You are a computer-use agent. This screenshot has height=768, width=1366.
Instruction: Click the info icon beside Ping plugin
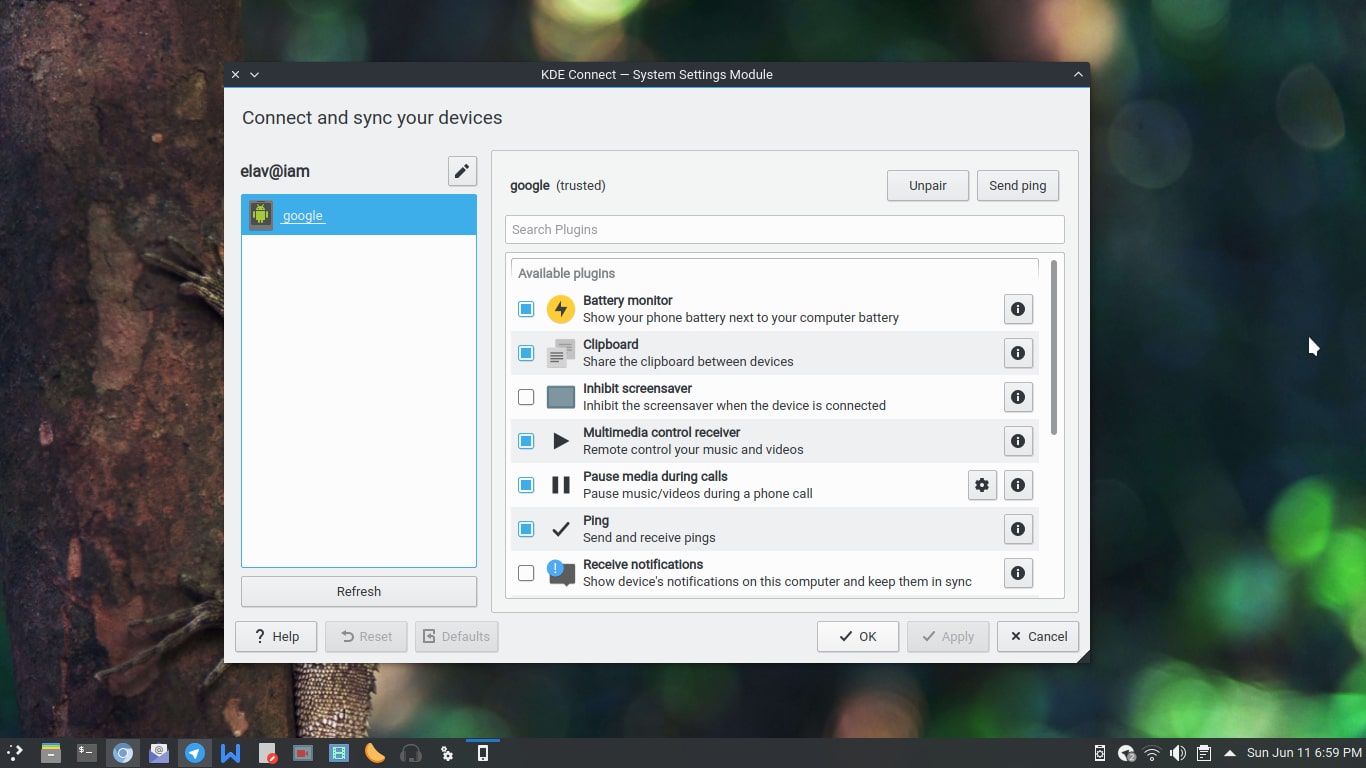pyautogui.click(x=1017, y=529)
